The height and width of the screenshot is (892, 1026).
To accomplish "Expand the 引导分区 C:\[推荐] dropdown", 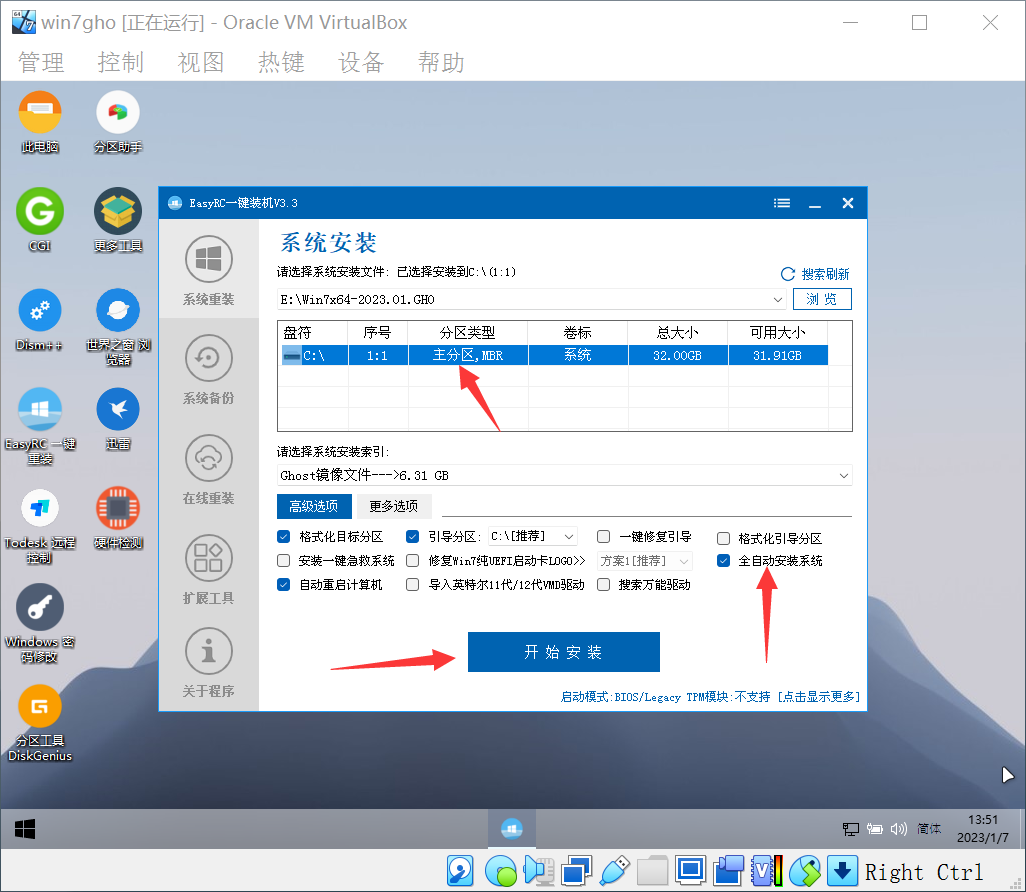I will coord(569,537).
